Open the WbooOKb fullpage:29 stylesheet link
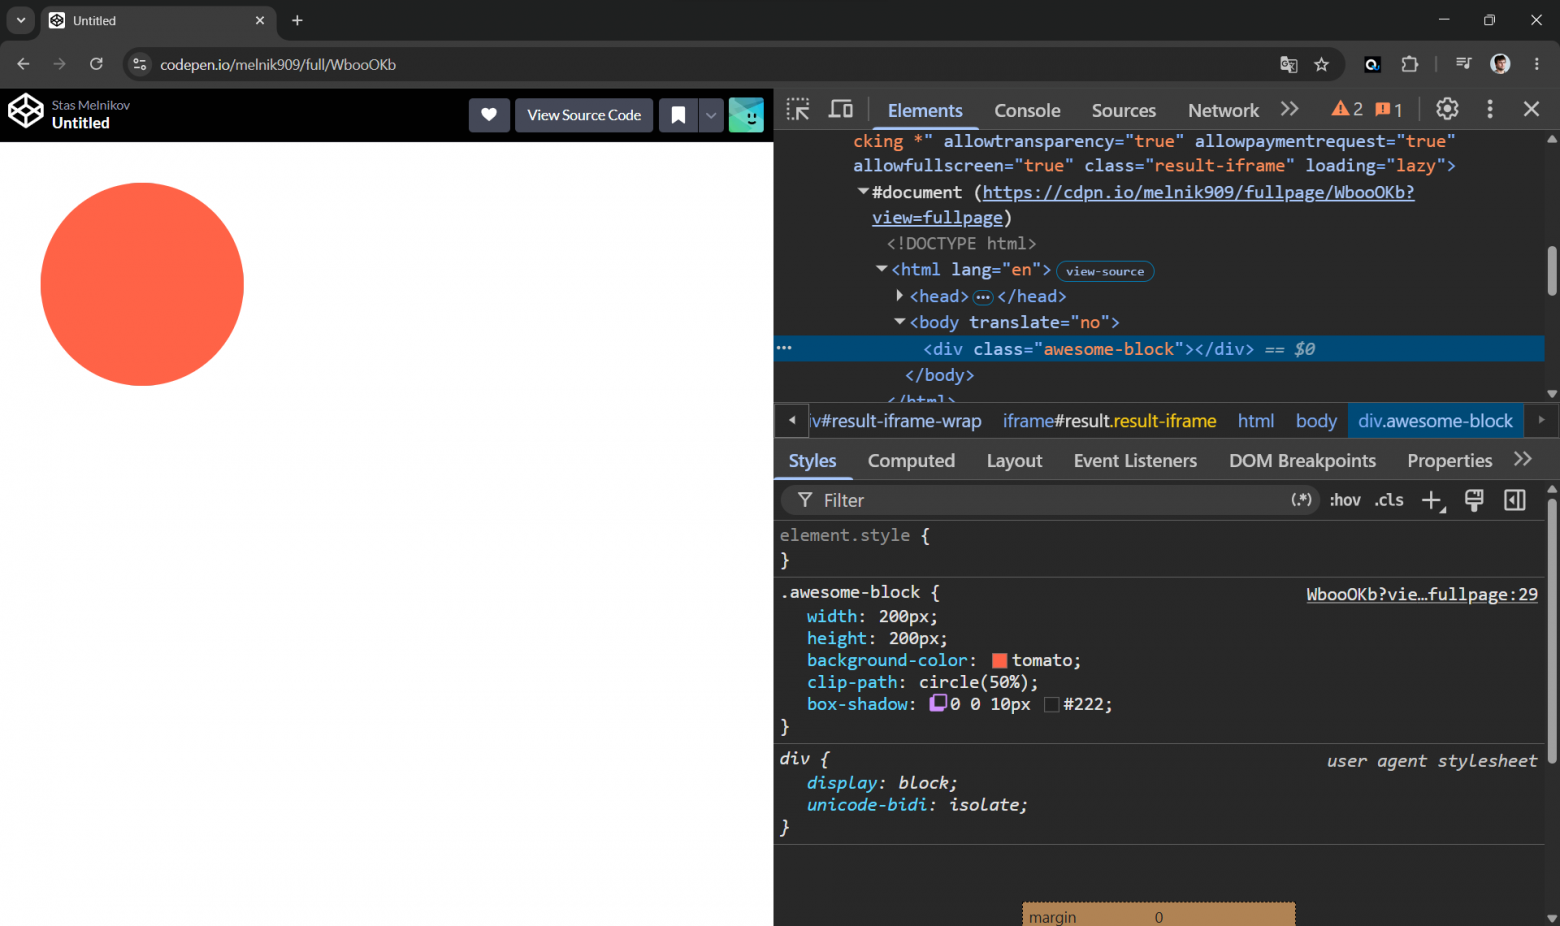The image size is (1560, 926). coord(1422,594)
